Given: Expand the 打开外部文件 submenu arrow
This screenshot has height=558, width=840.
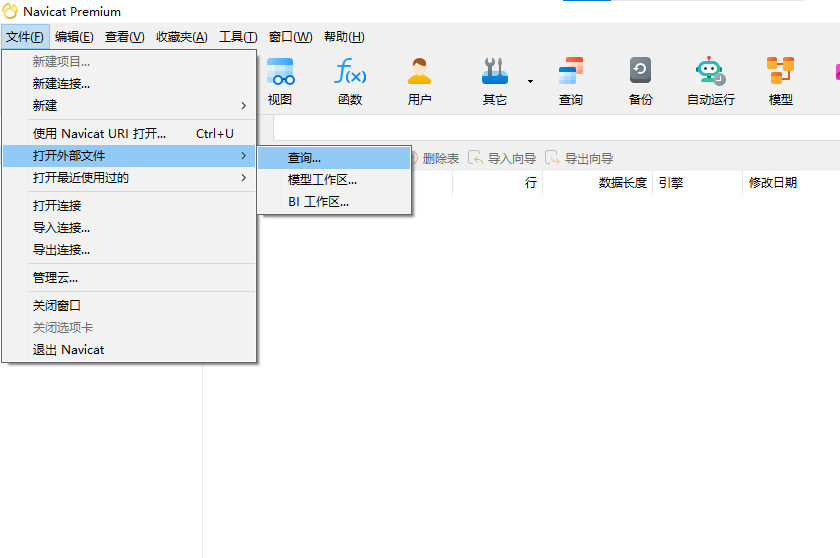Looking at the screenshot, I should point(244,155).
